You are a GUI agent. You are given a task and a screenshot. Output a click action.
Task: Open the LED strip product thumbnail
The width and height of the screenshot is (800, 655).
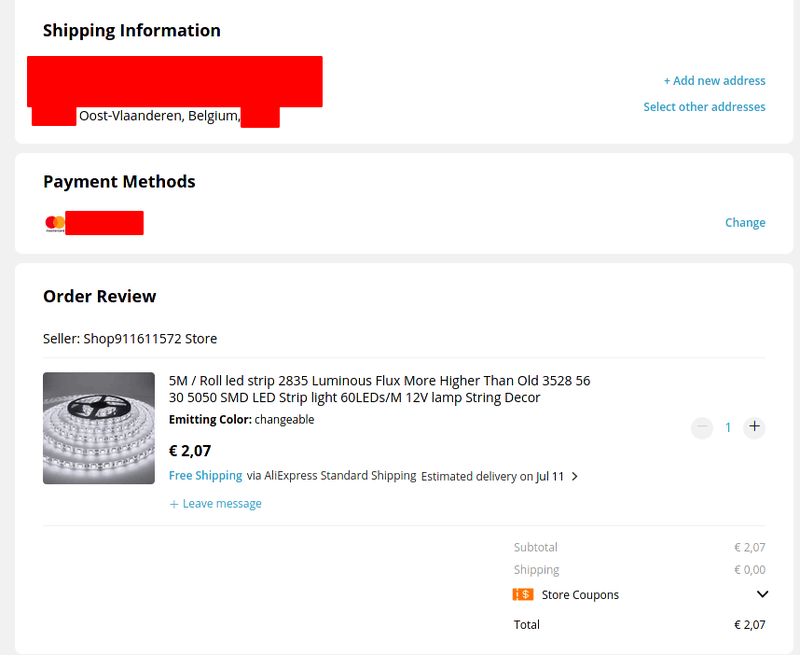(99, 428)
